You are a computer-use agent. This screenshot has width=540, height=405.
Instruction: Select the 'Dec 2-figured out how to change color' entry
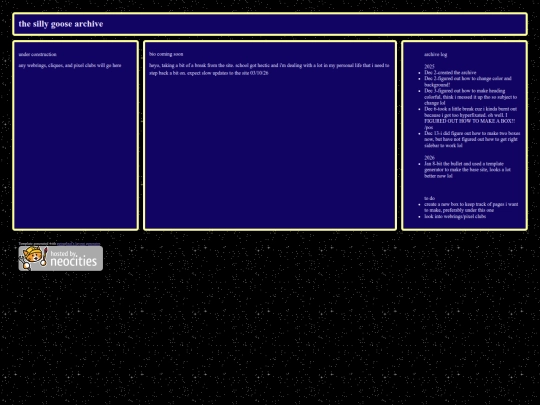click(468, 82)
